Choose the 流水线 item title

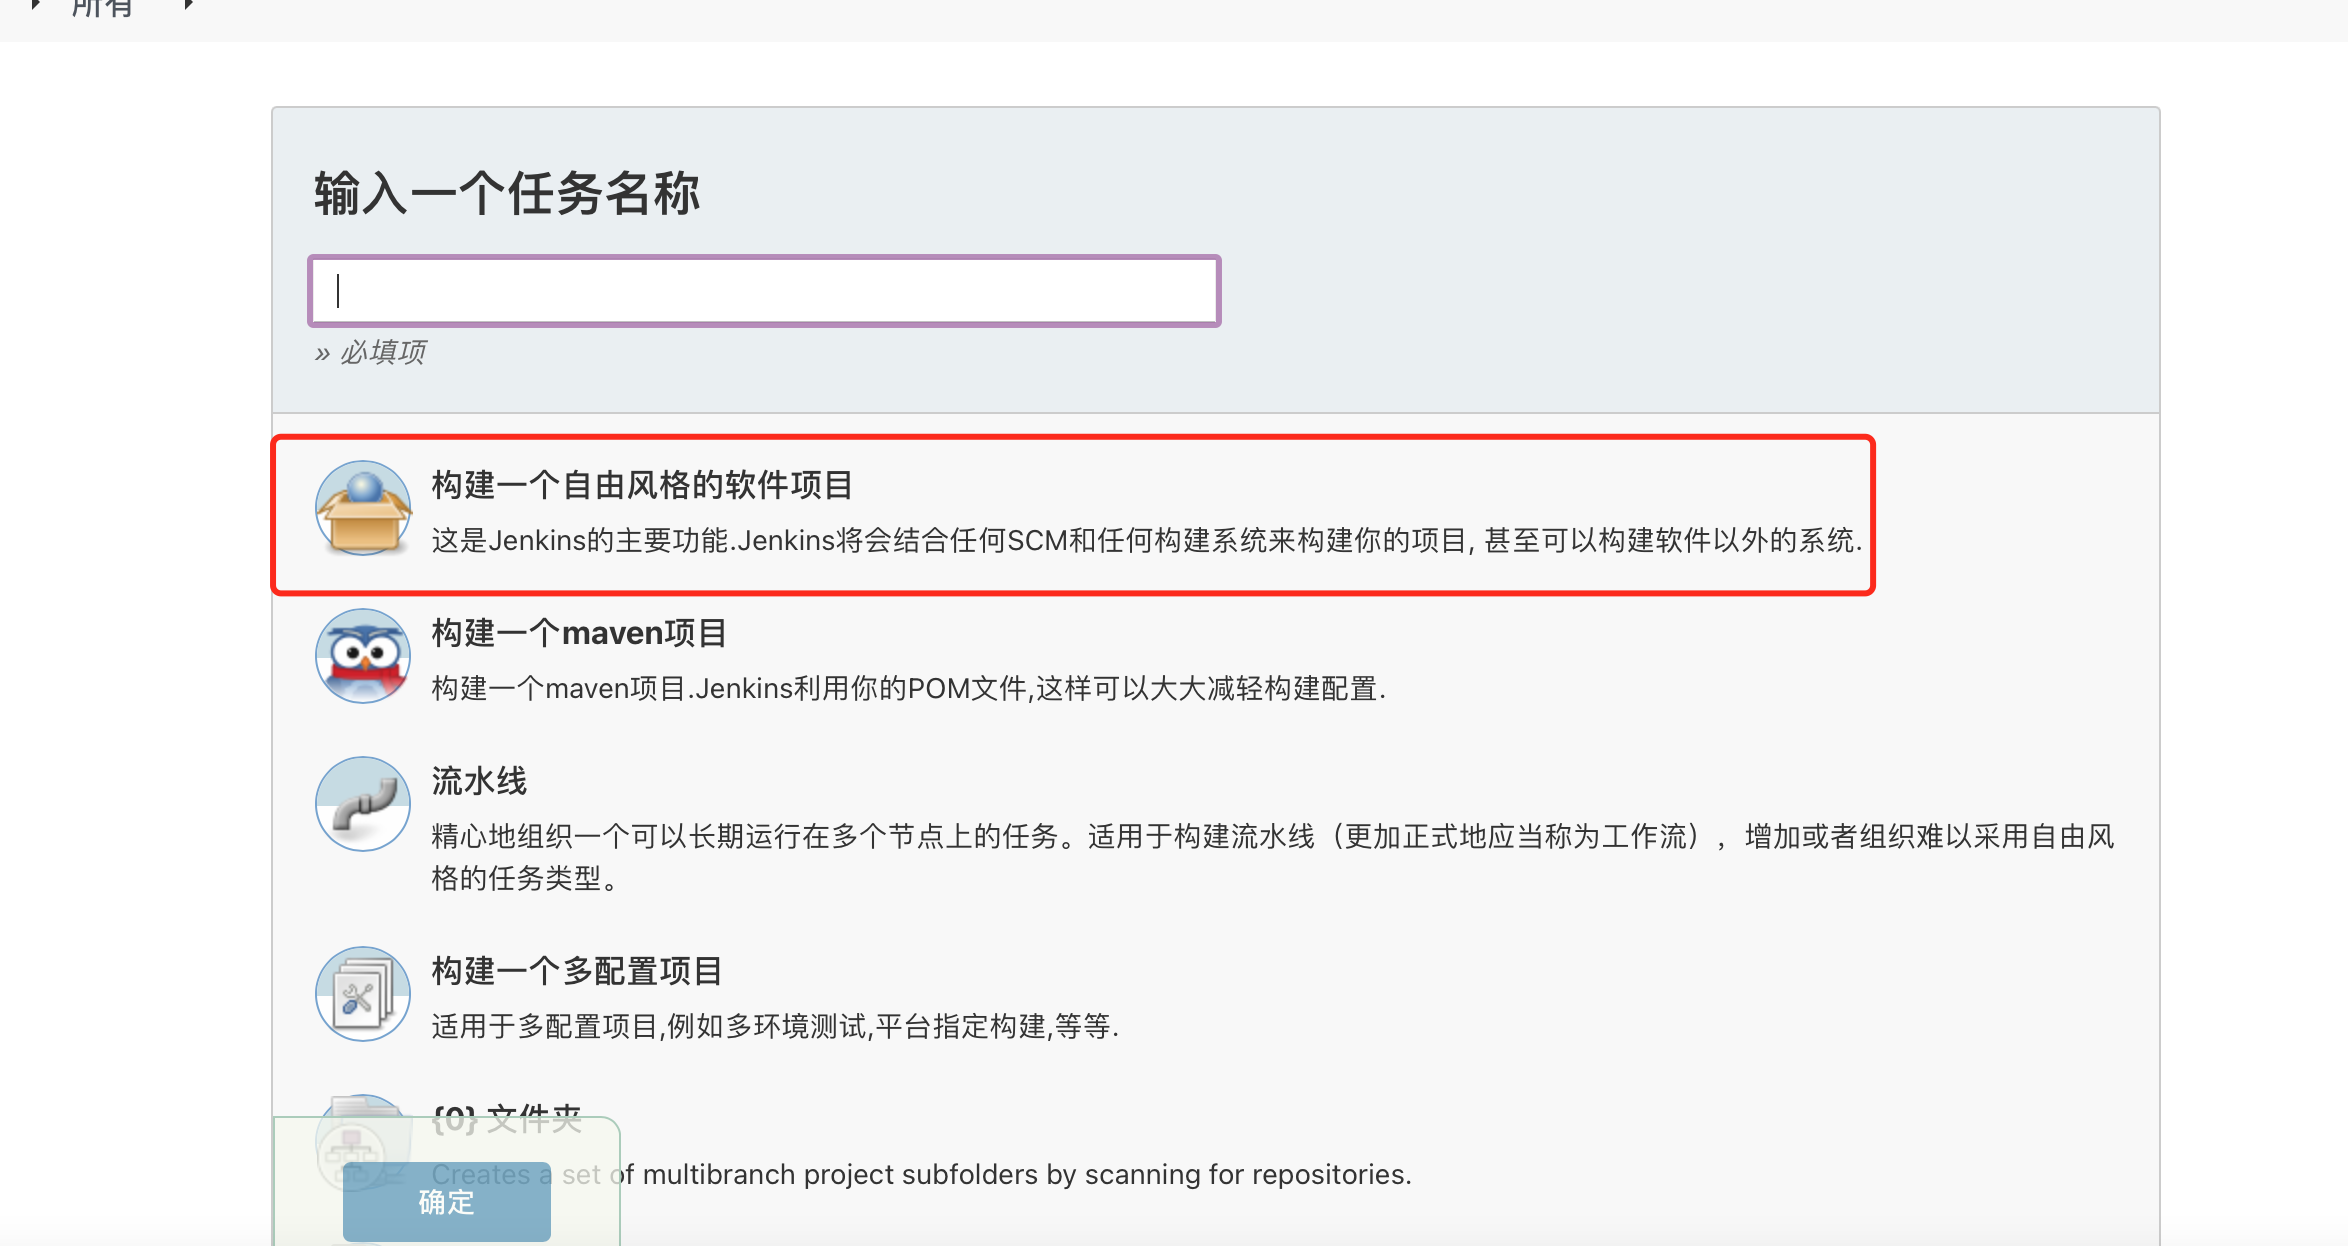click(479, 781)
